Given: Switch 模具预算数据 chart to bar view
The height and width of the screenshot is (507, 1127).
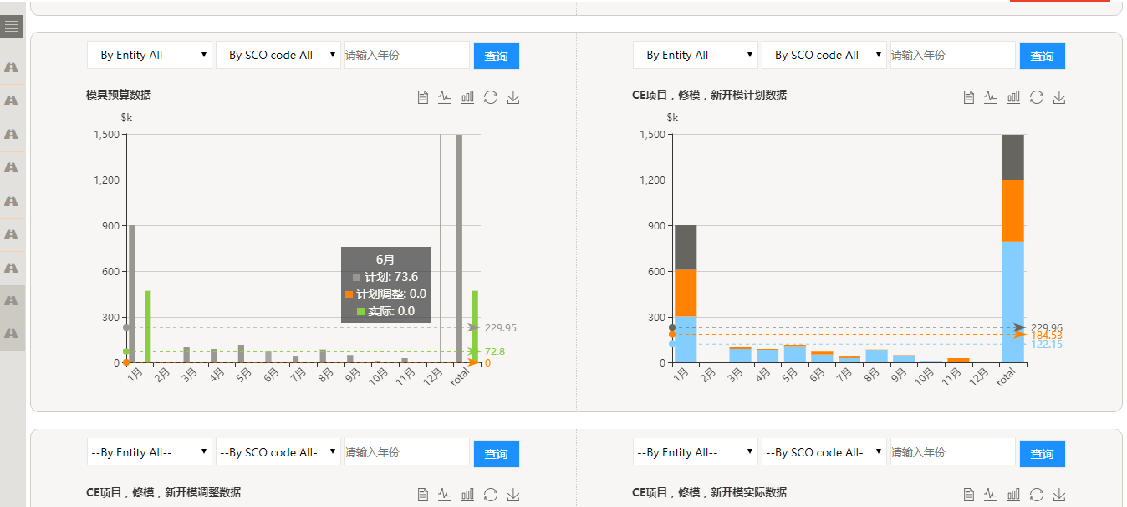Looking at the screenshot, I should click(x=467, y=97).
